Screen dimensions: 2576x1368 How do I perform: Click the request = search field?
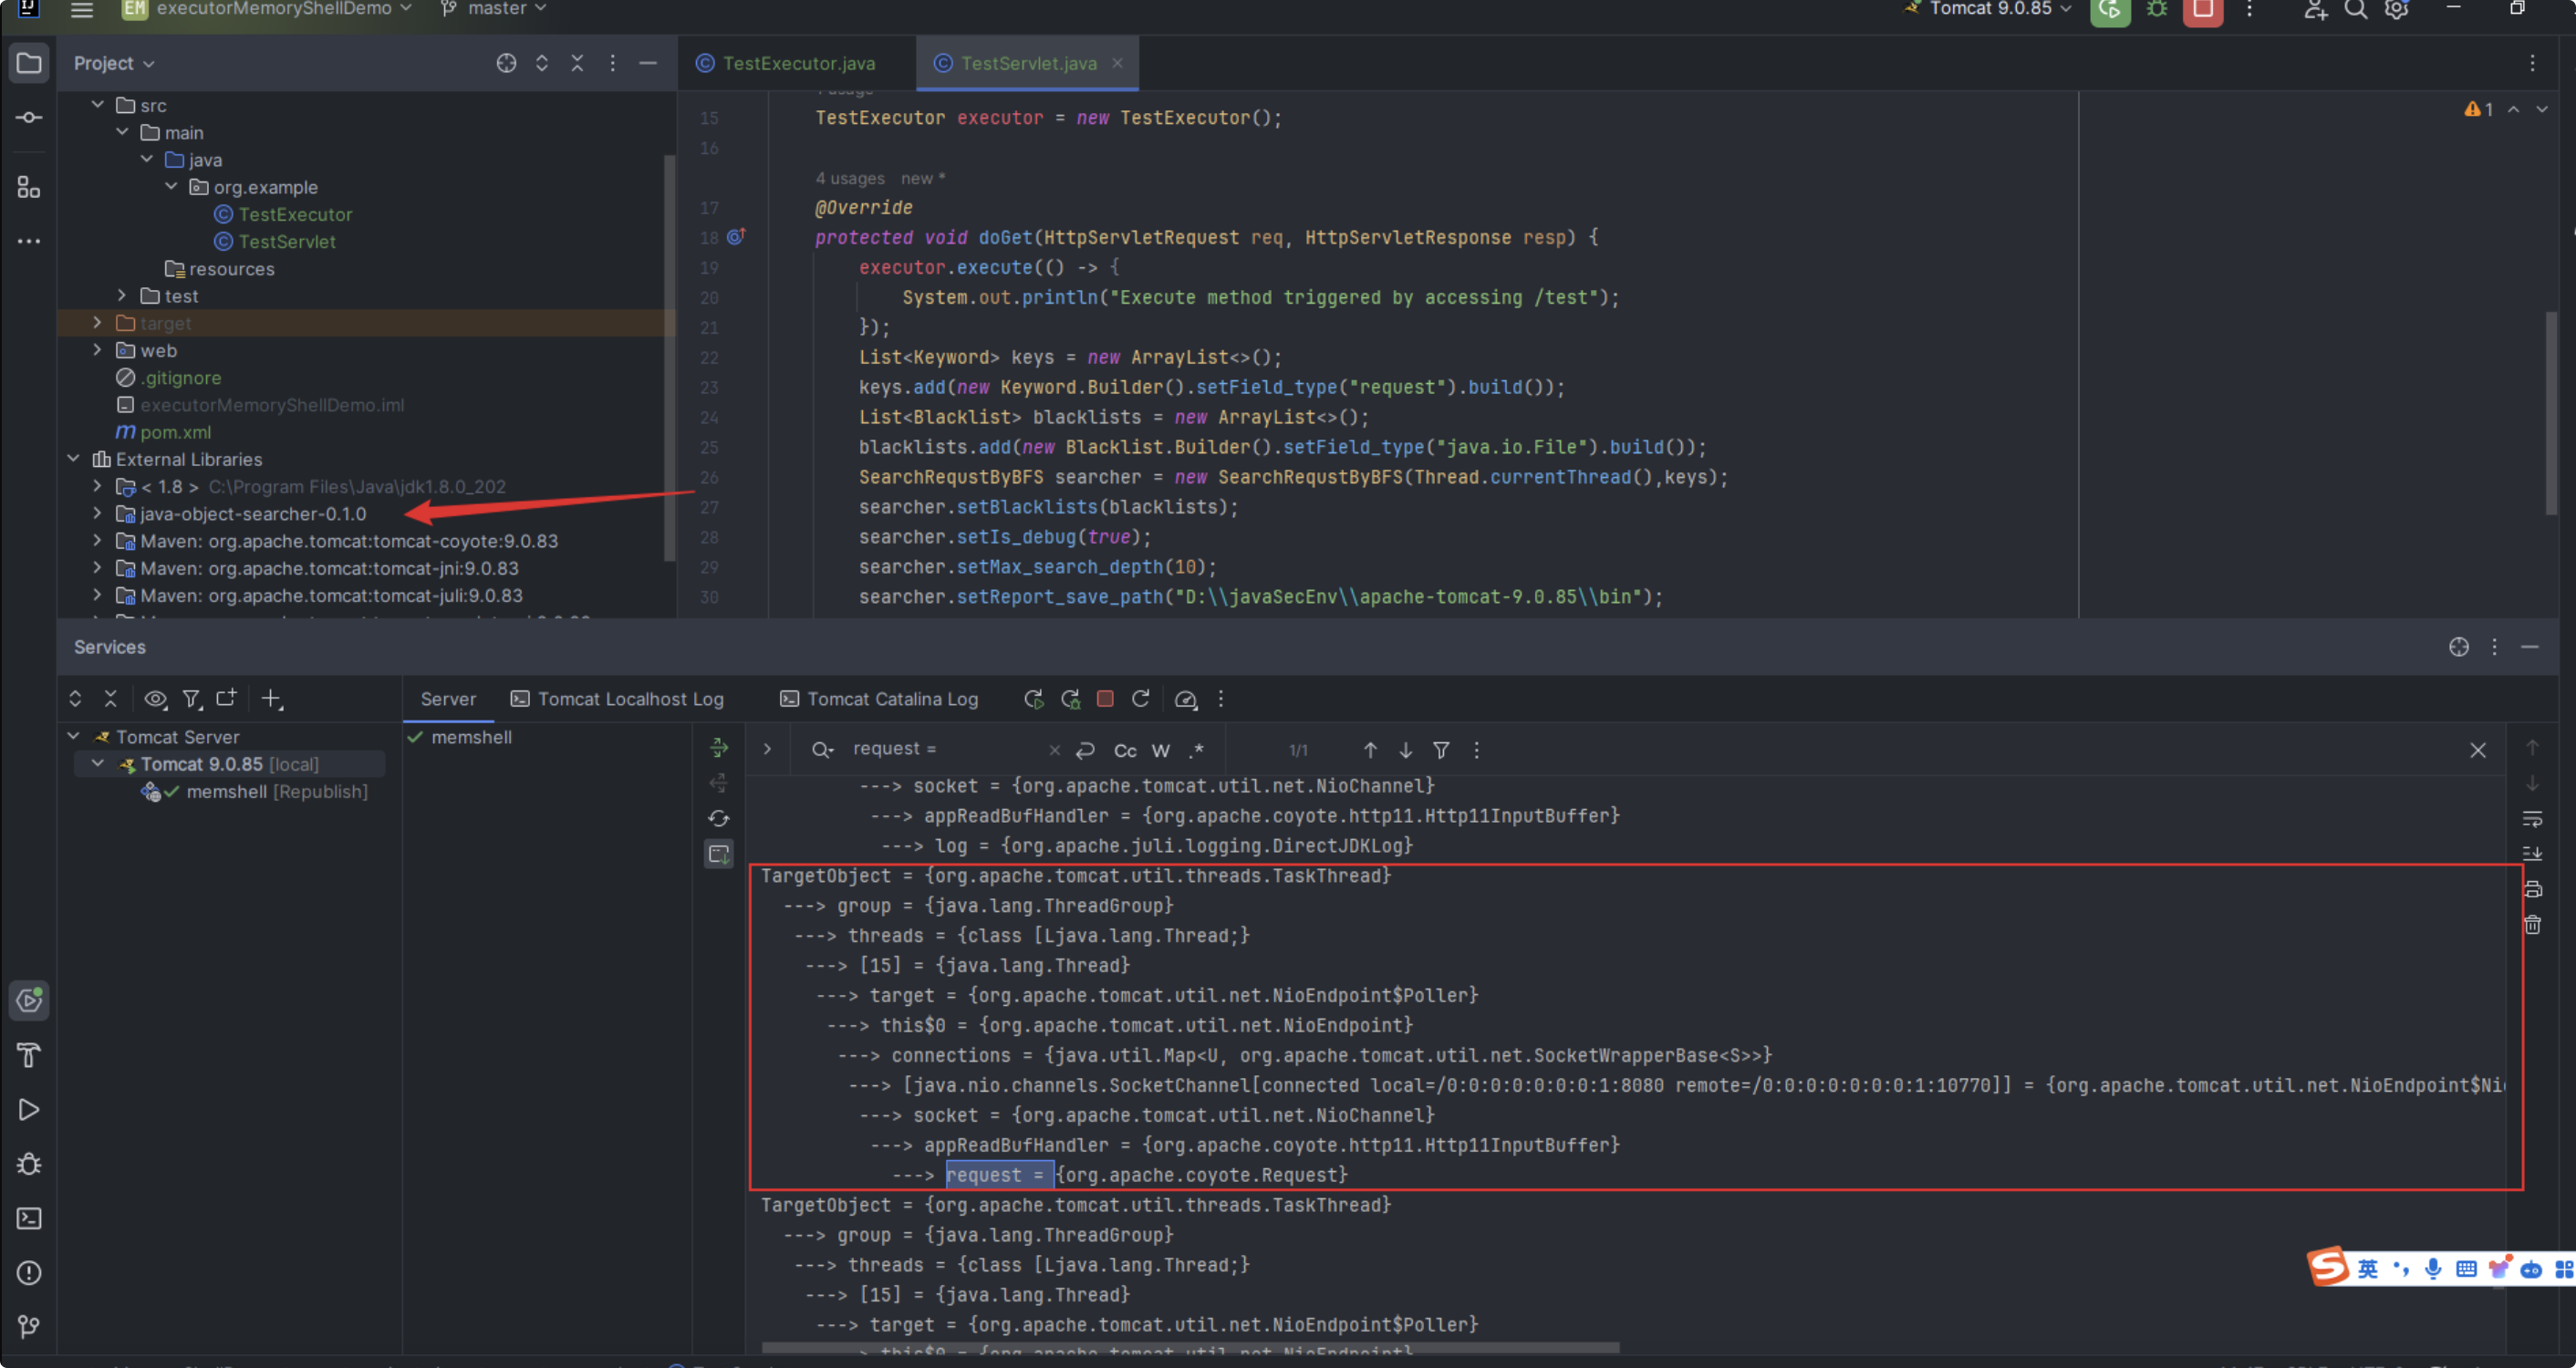pos(945,749)
